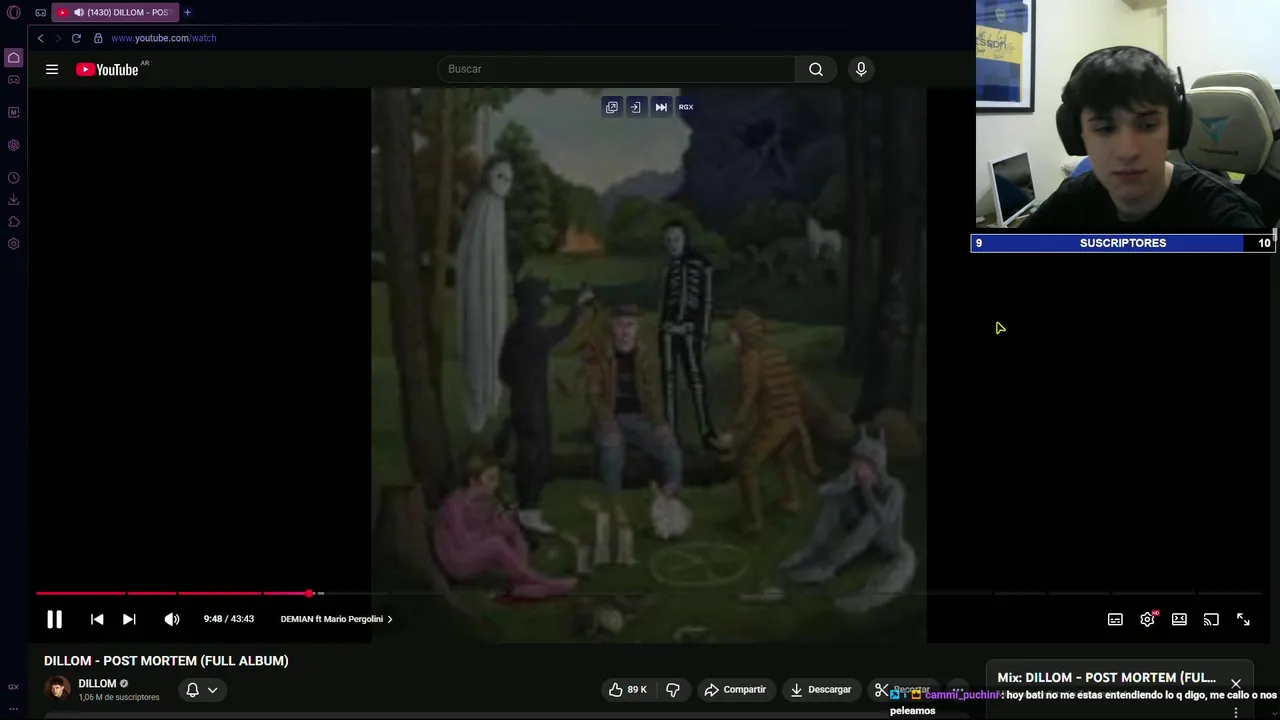1280x720 pixels.
Task: Reload the YouTube page
Action: tap(76, 38)
